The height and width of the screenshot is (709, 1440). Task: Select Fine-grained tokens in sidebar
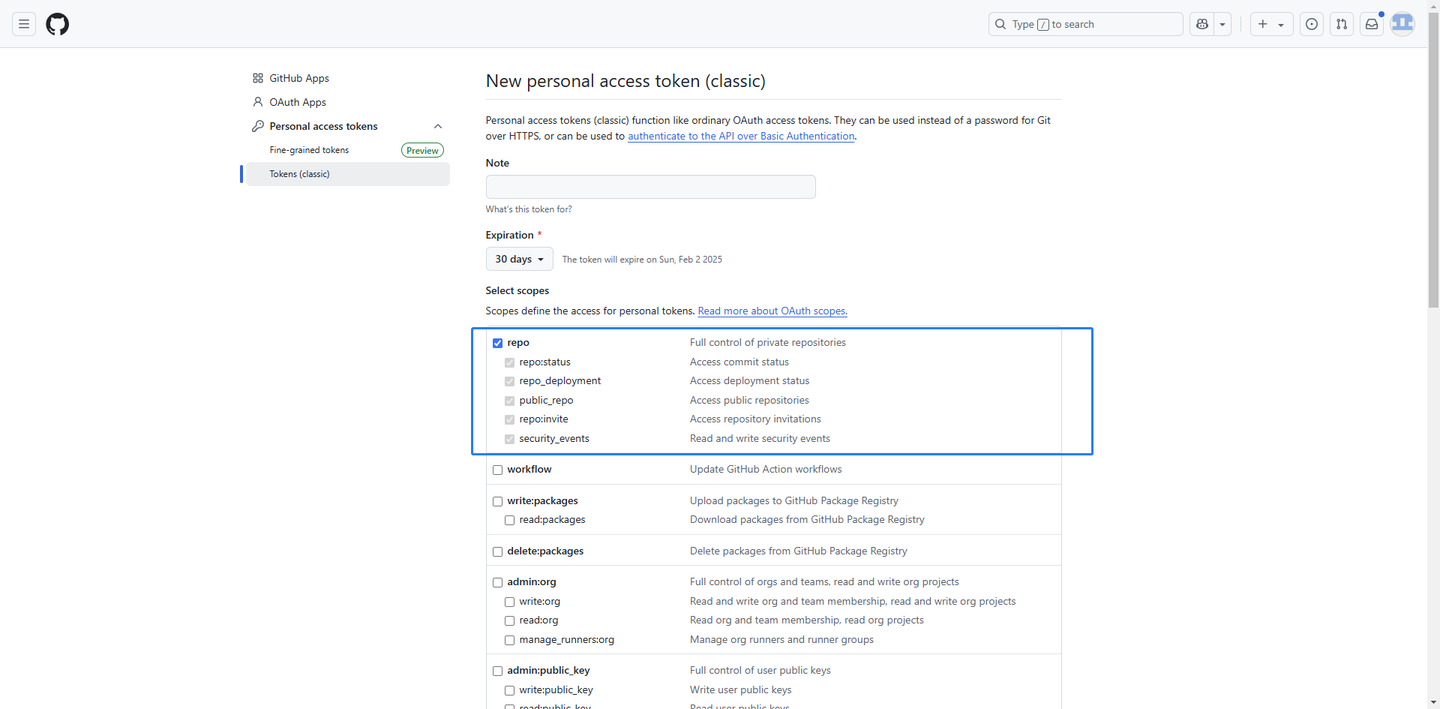309,150
